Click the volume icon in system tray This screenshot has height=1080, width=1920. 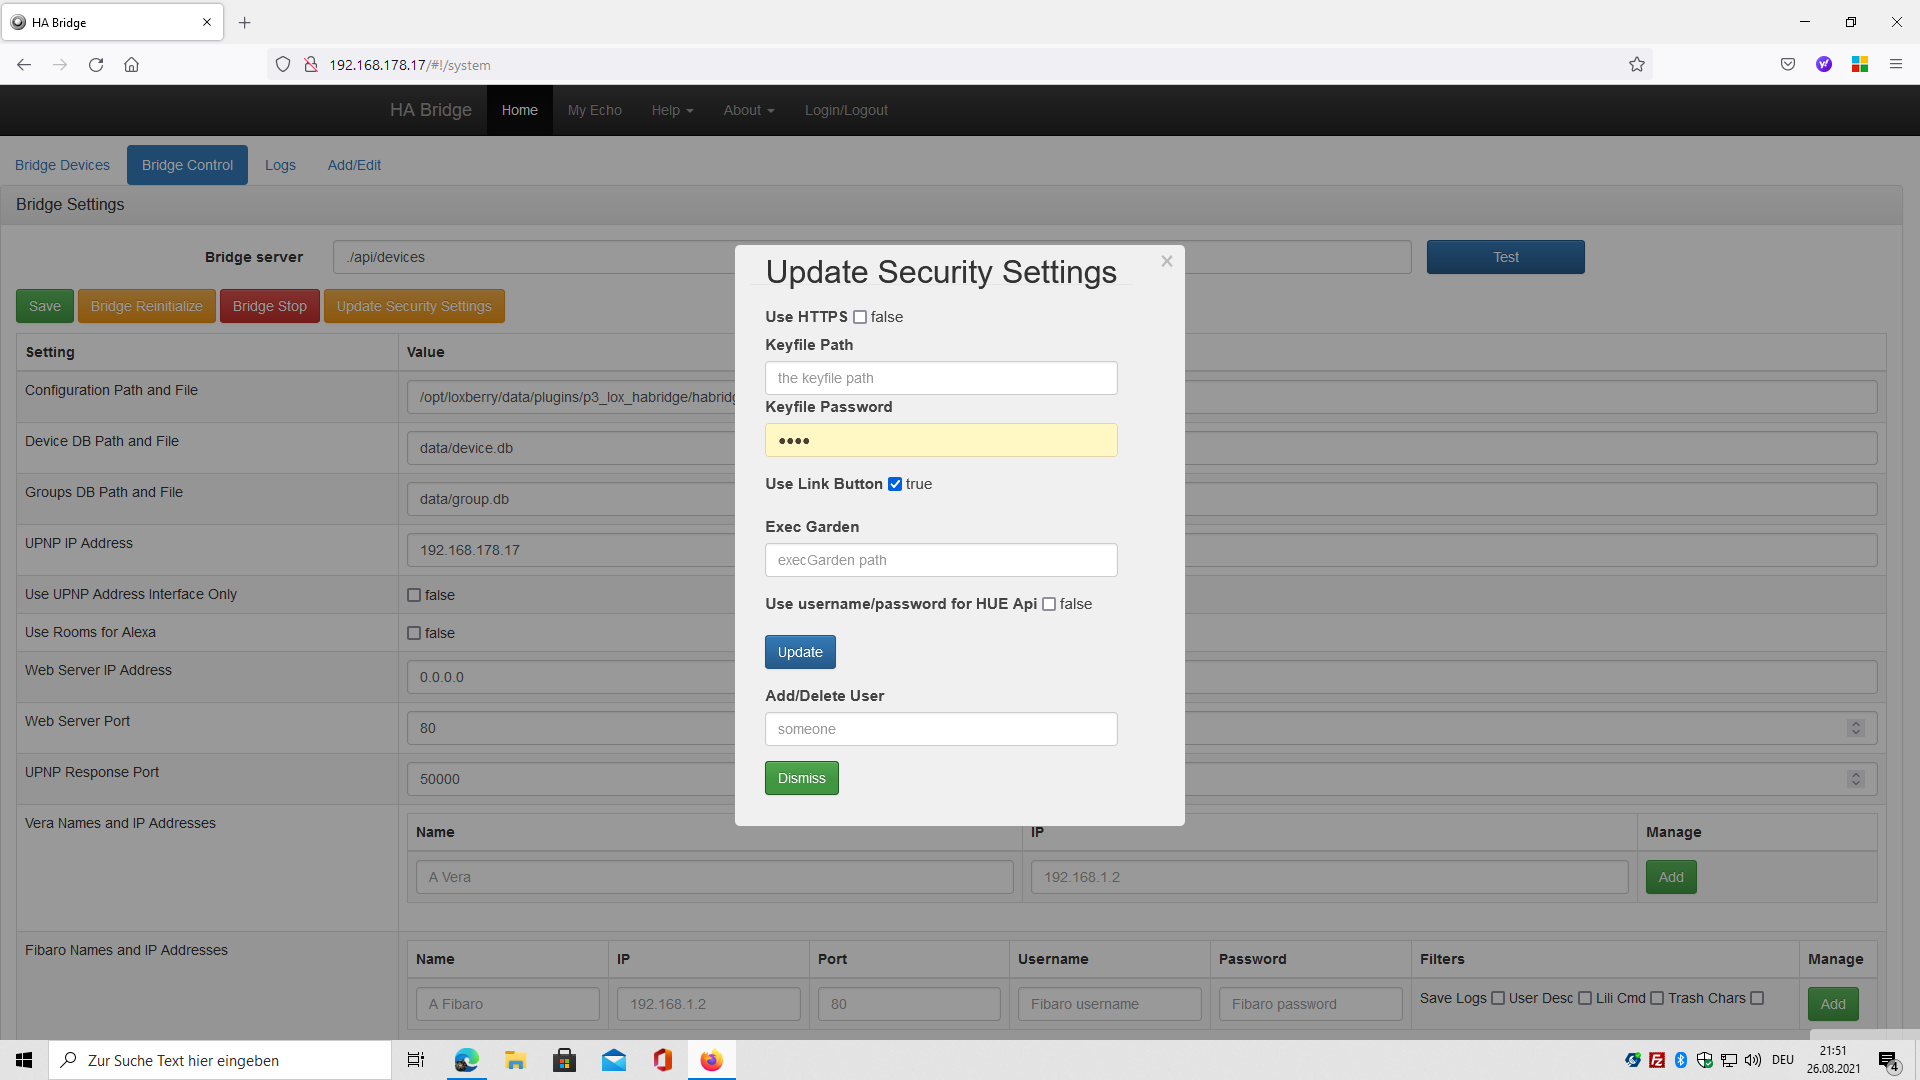click(x=1753, y=1060)
